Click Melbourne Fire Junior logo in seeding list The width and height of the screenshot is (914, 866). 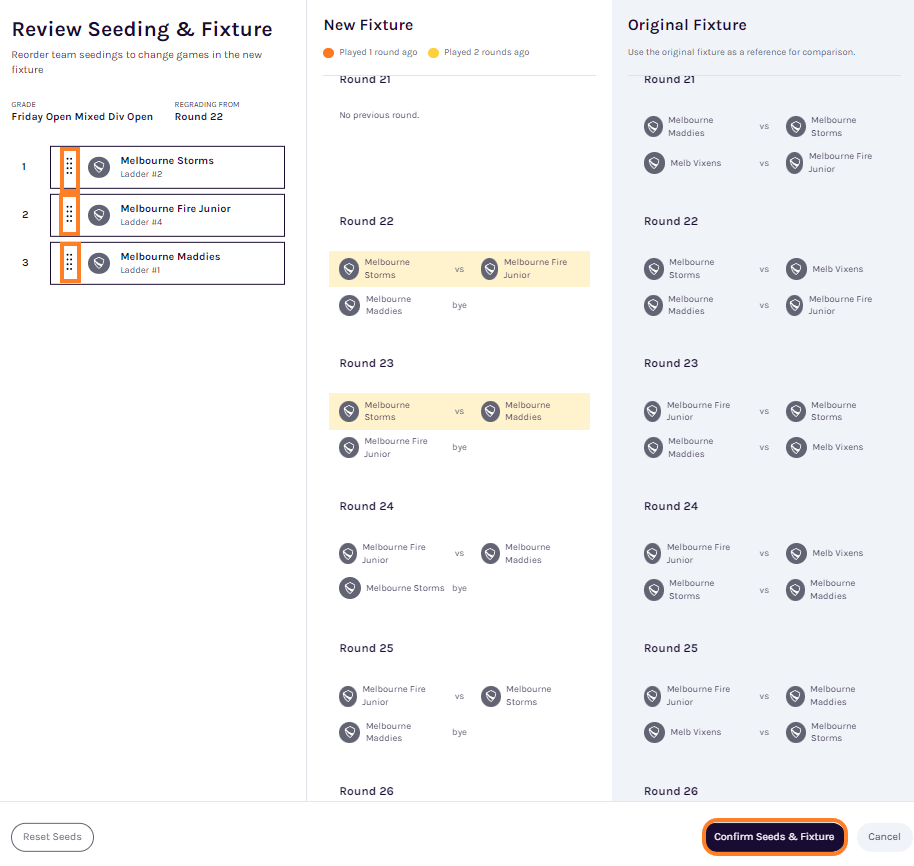tap(98, 215)
